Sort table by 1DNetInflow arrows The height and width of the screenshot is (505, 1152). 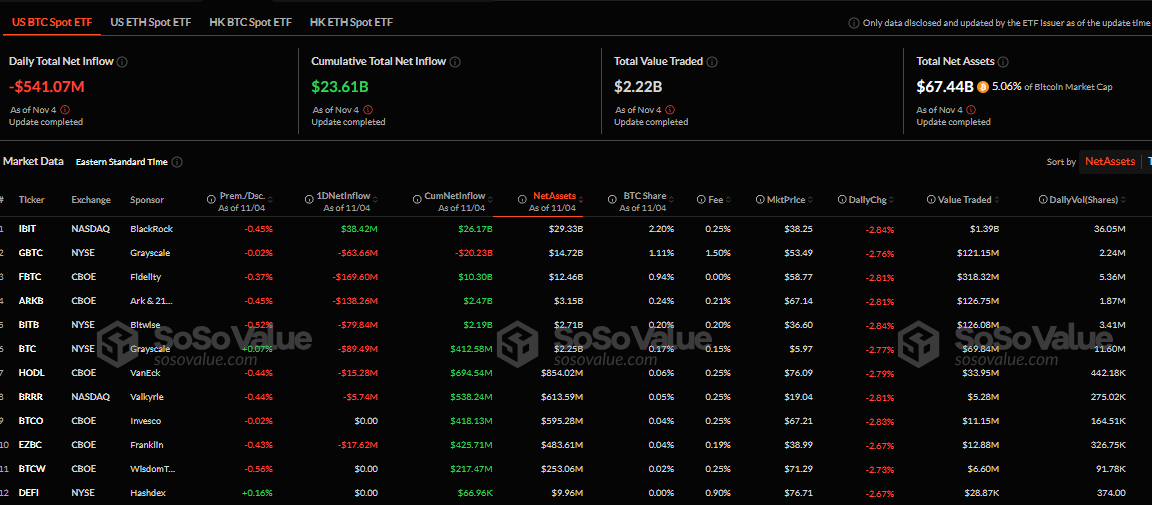click(x=375, y=199)
